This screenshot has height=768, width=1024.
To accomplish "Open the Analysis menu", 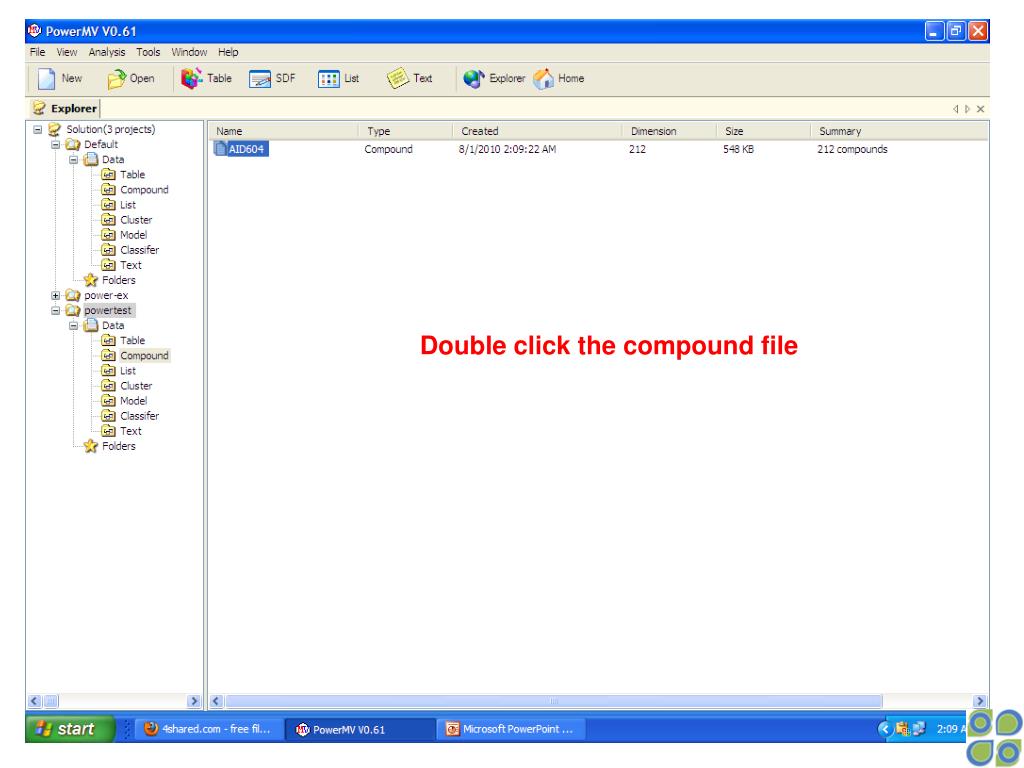I will point(106,52).
